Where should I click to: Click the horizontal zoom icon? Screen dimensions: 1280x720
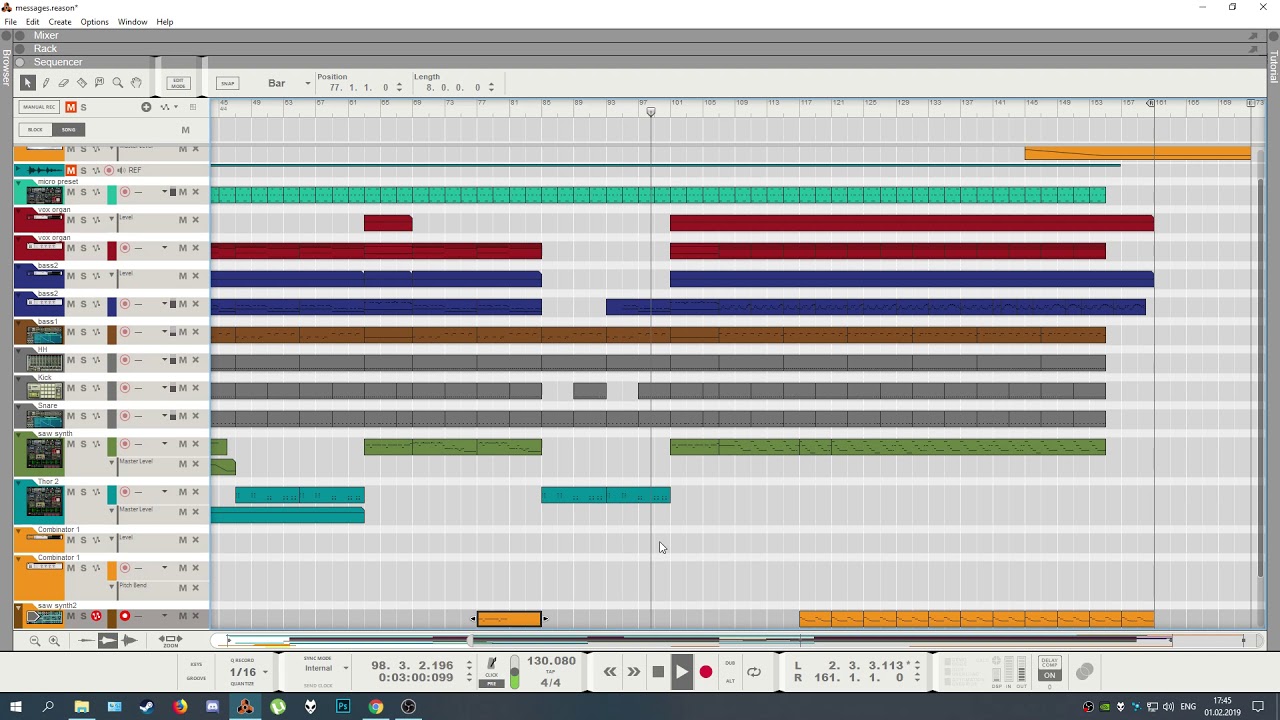[171, 640]
